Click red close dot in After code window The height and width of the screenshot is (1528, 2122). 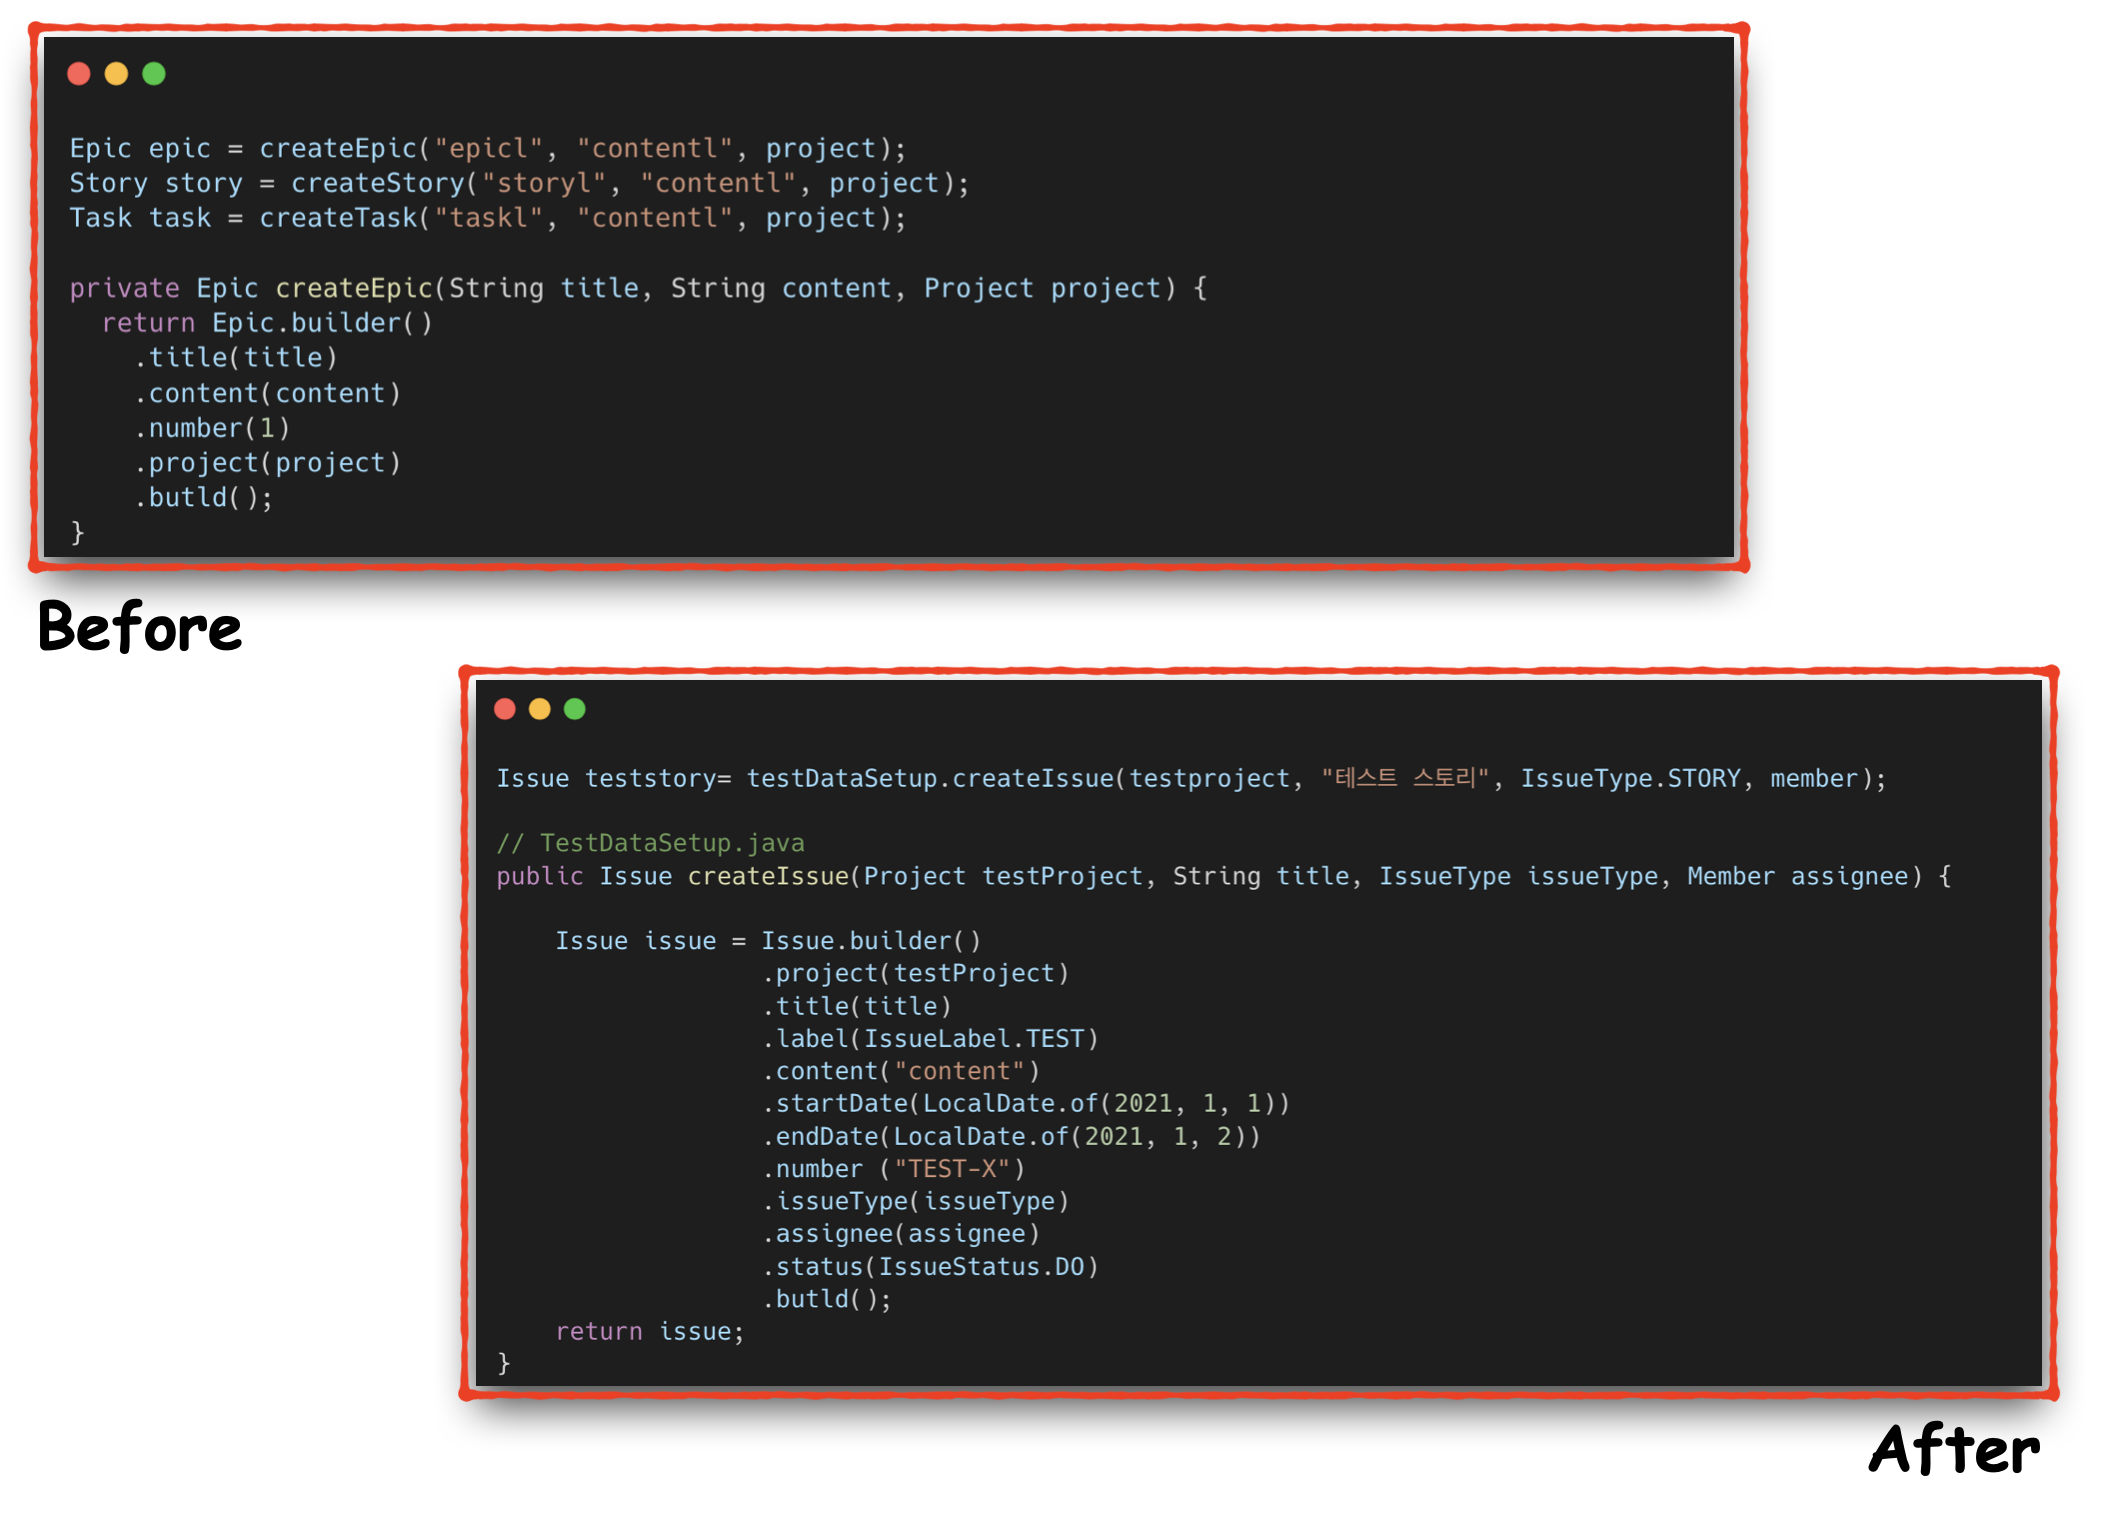(505, 709)
